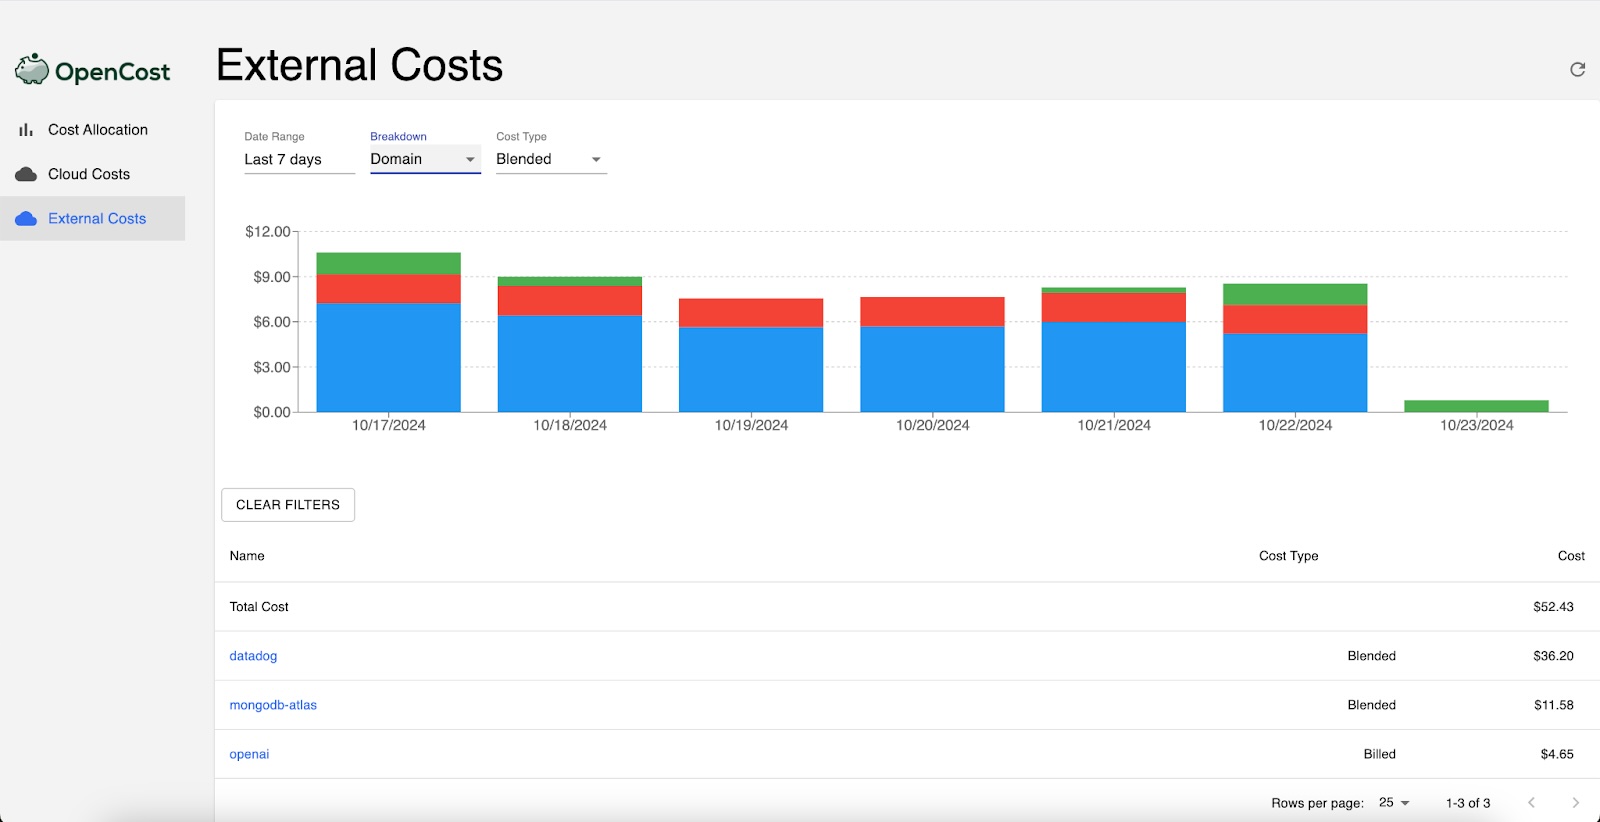This screenshot has height=822, width=1600.
Task: Click the red bar segment for 10/20/2024
Action: click(x=932, y=312)
